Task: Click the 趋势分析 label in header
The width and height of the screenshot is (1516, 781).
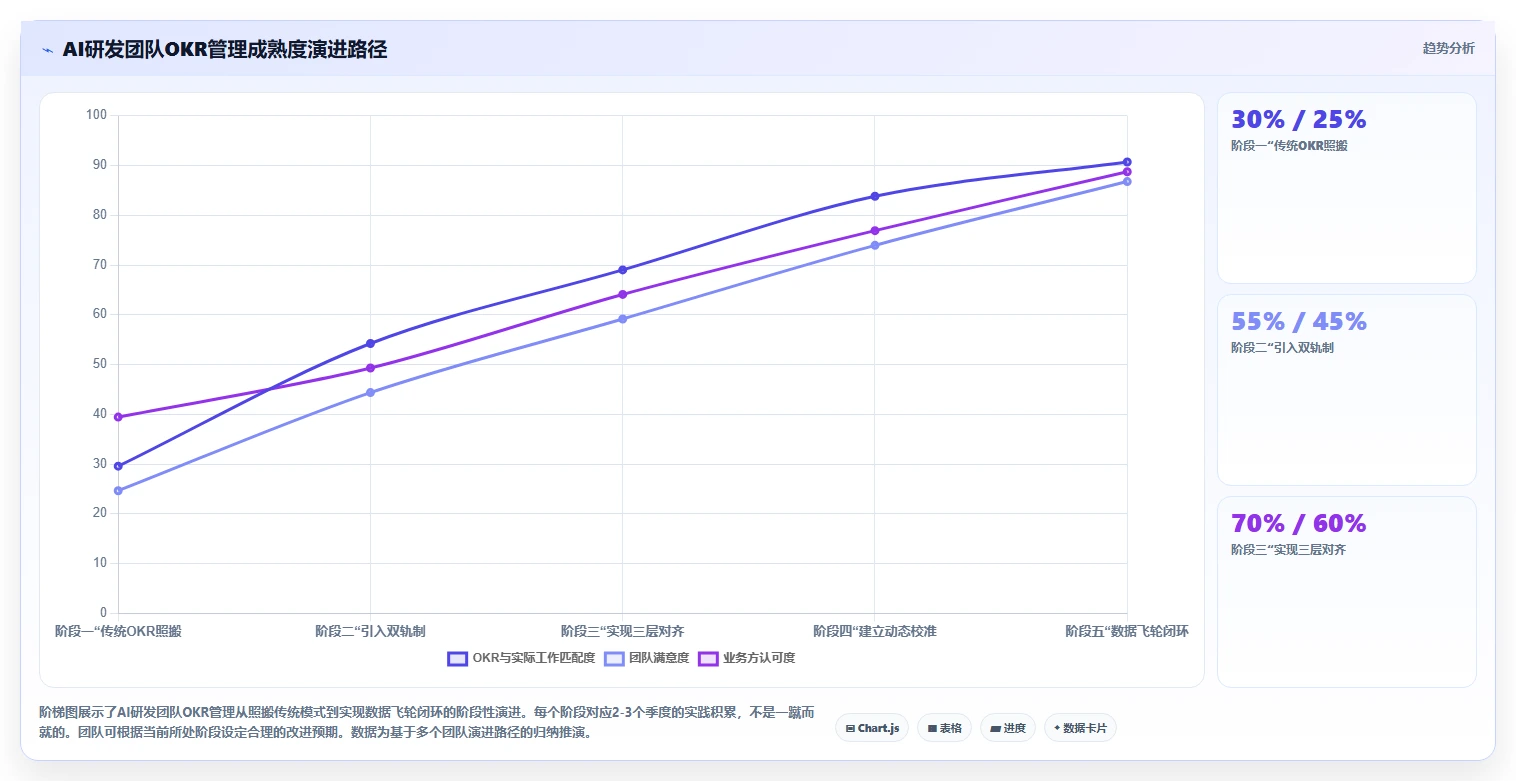Action: 1448,48
